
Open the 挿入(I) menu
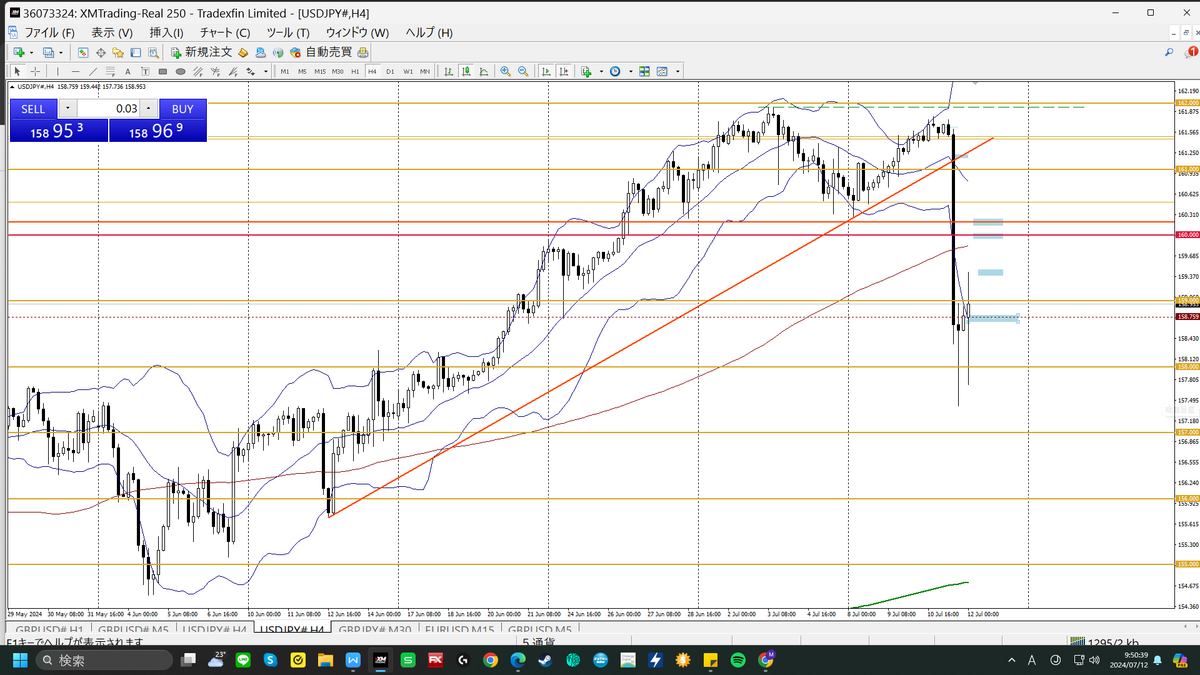(166, 32)
